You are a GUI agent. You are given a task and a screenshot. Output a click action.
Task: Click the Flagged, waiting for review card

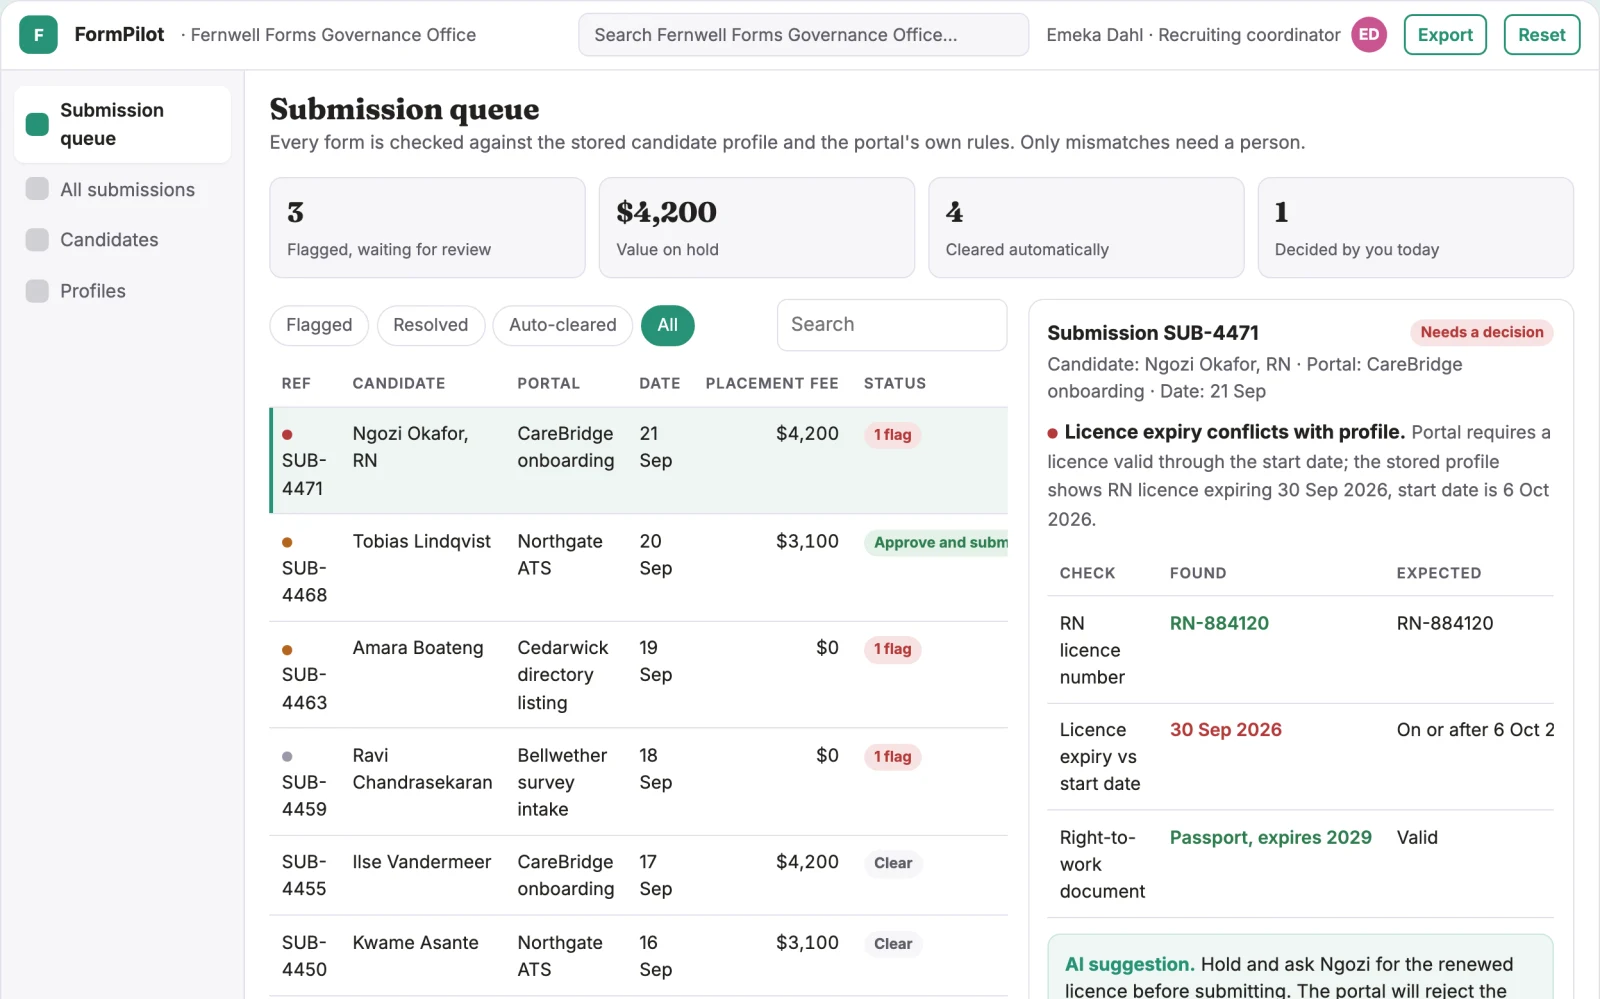coord(427,228)
